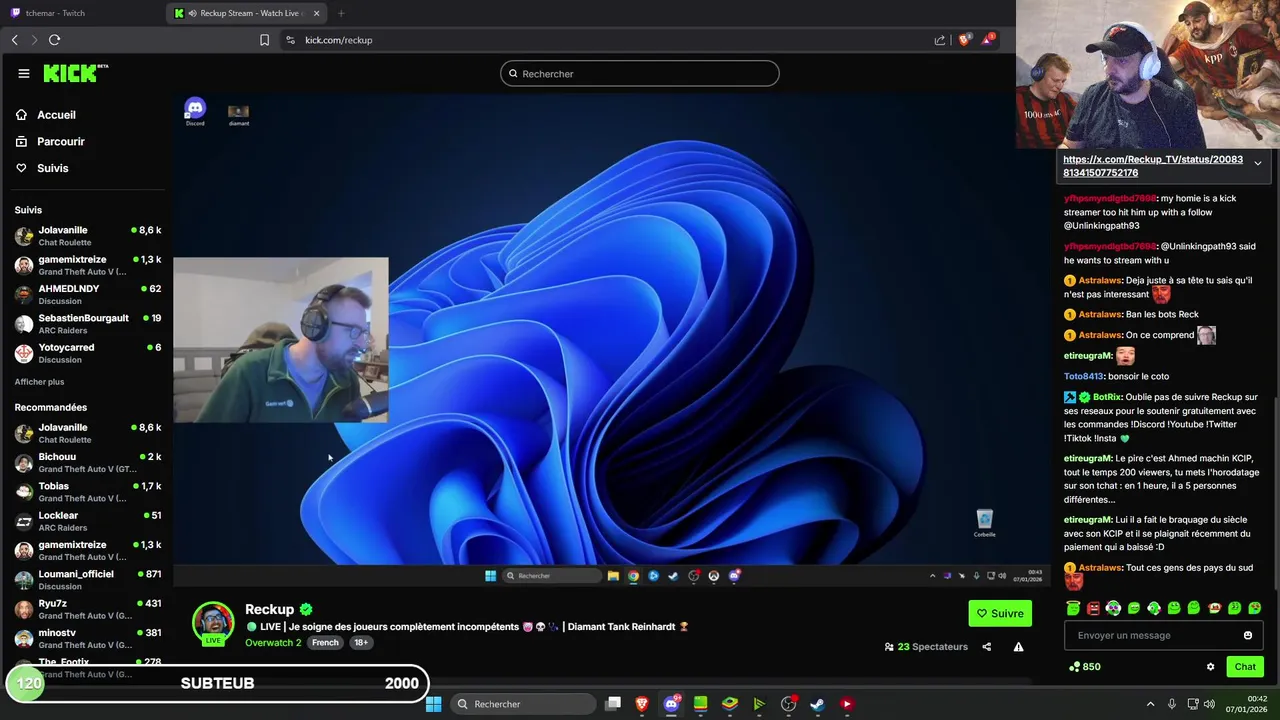The width and height of the screenshot is (1280, 720).
Task: Open Tobias recommended channel
Action: click(88, 491)
